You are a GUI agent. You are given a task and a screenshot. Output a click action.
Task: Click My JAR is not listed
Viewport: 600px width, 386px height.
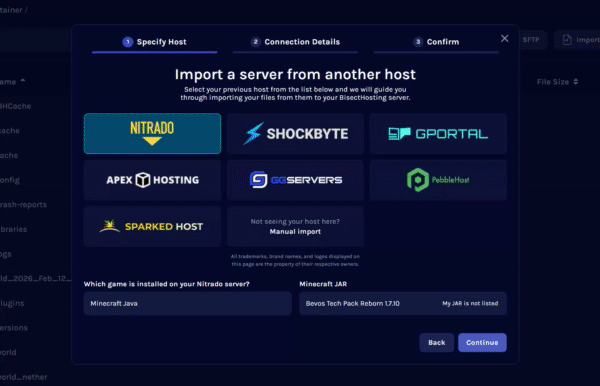(x=470, y=303)
